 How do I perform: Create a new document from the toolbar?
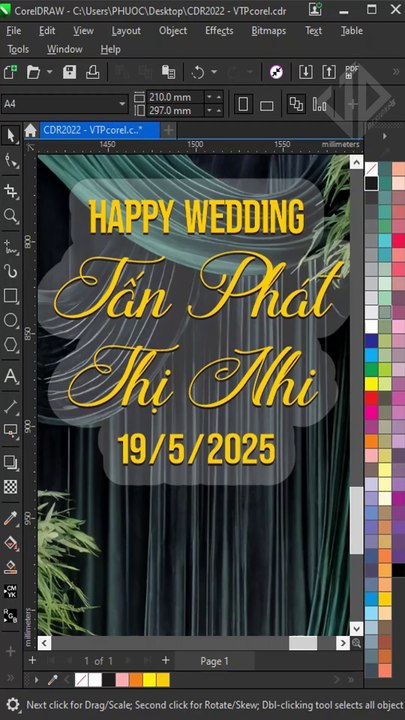(10, 72)
